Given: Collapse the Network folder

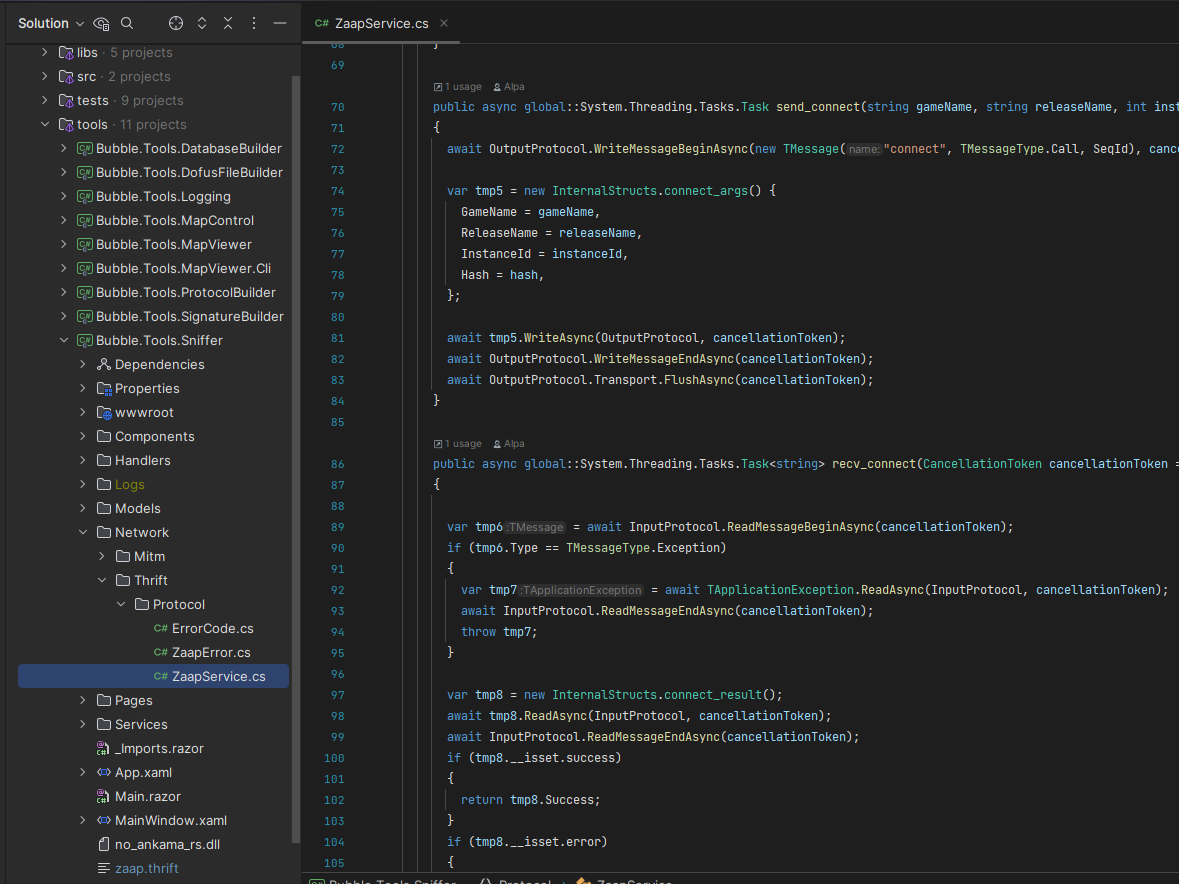Looking at the screenshot, I should 83,532.
